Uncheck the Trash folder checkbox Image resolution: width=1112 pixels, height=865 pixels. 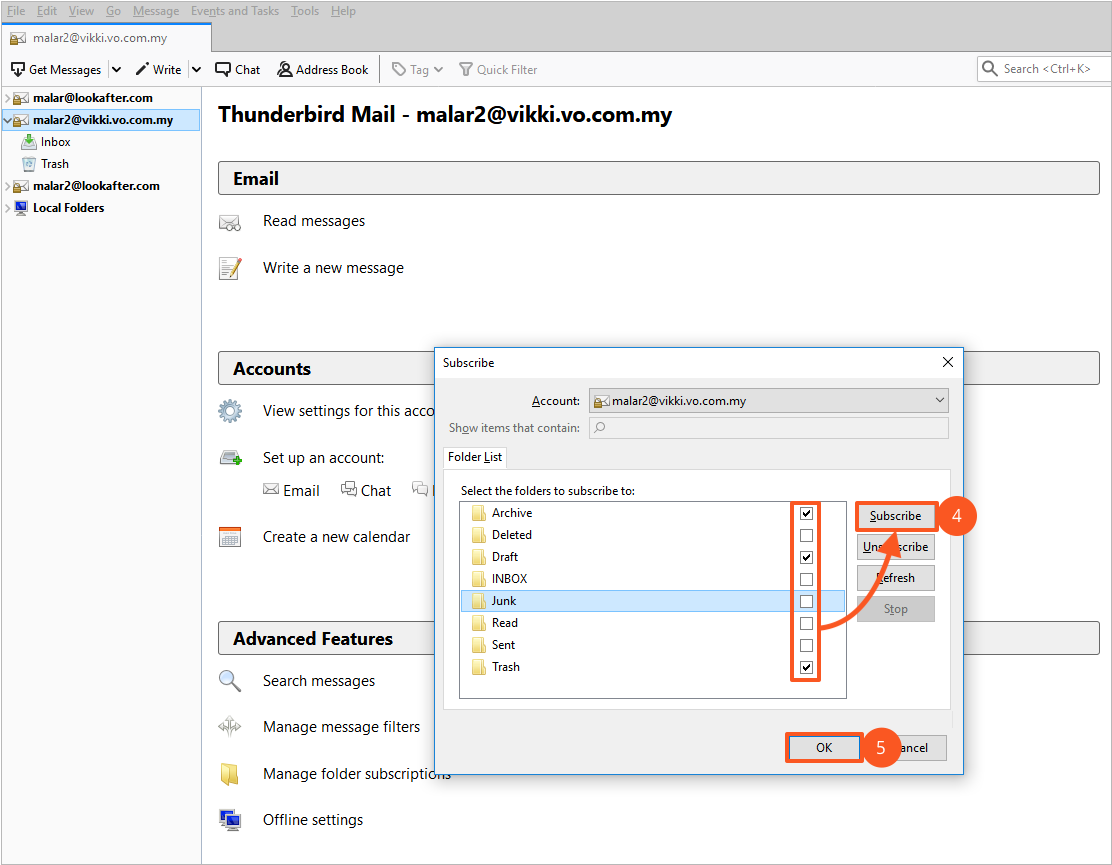(806, 667)
